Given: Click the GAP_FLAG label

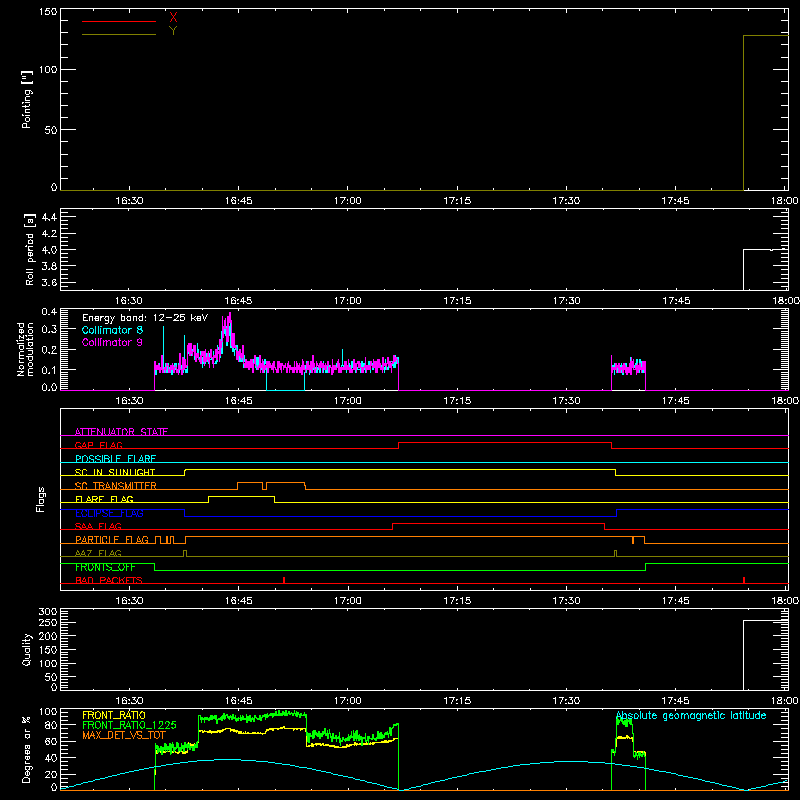Looking at the screenshot, I should pos(98,445).
